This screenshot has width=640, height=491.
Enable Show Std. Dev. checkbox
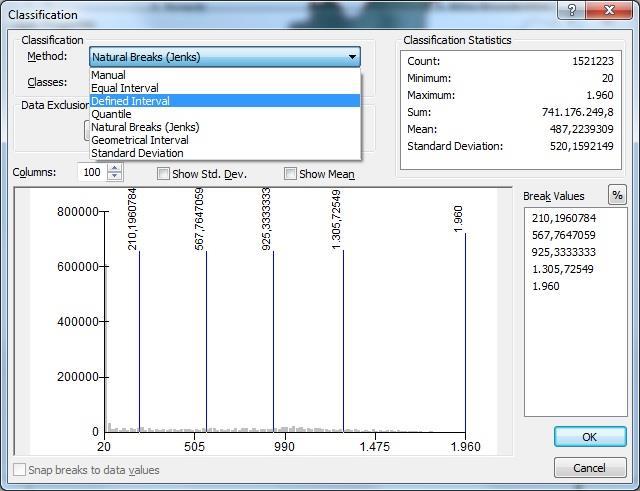click(x=163, y=174)
